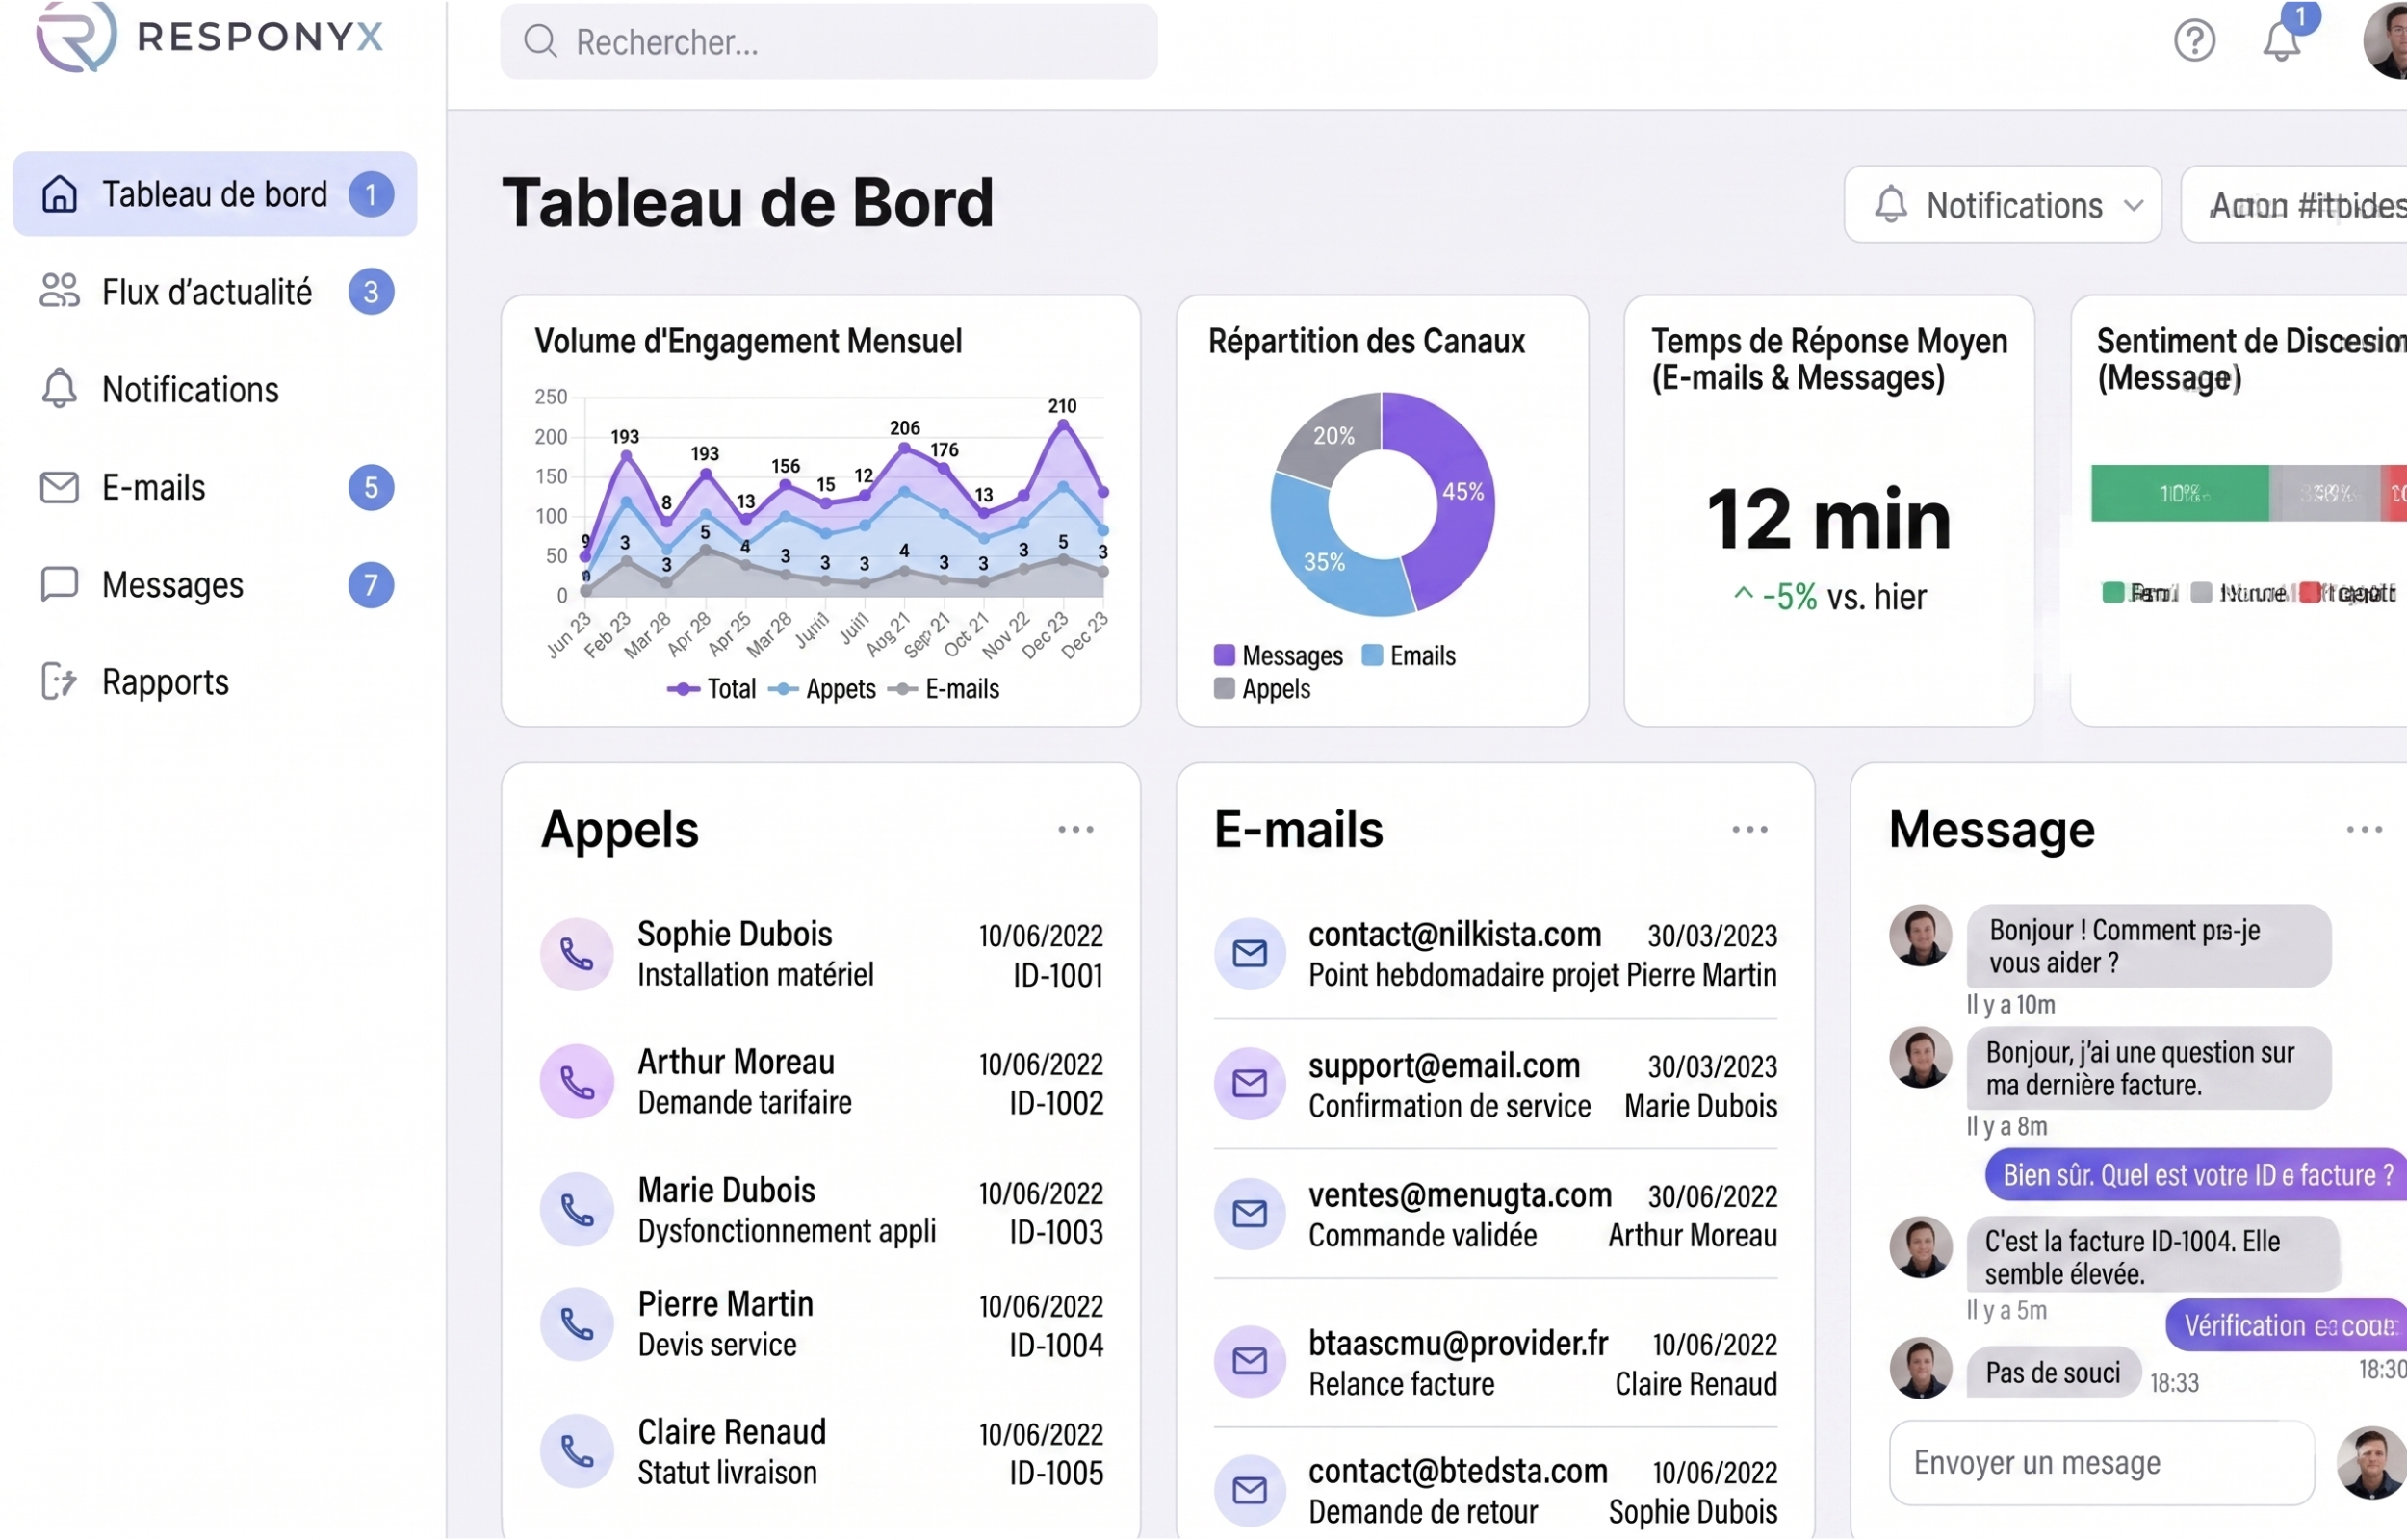Click the cut-off button beside Notifications dropdown
Image resolution: width=2407 pixels, height=1540 pixels.
pyautogui.click(x=2295, y=205)
